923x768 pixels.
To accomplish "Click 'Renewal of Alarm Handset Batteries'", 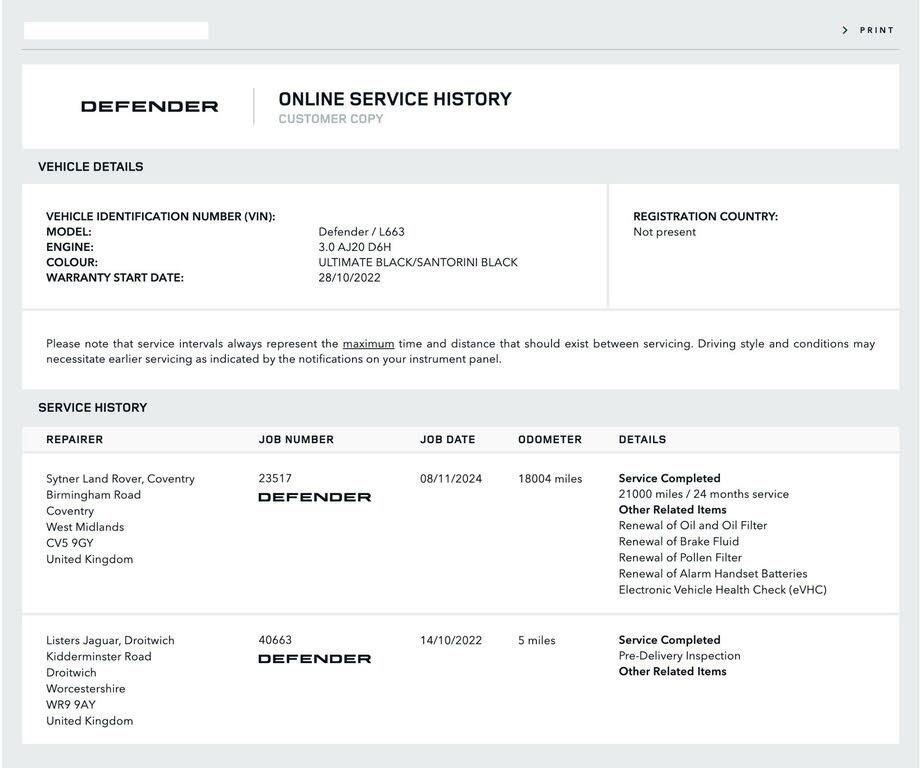I will click(713, 574).
